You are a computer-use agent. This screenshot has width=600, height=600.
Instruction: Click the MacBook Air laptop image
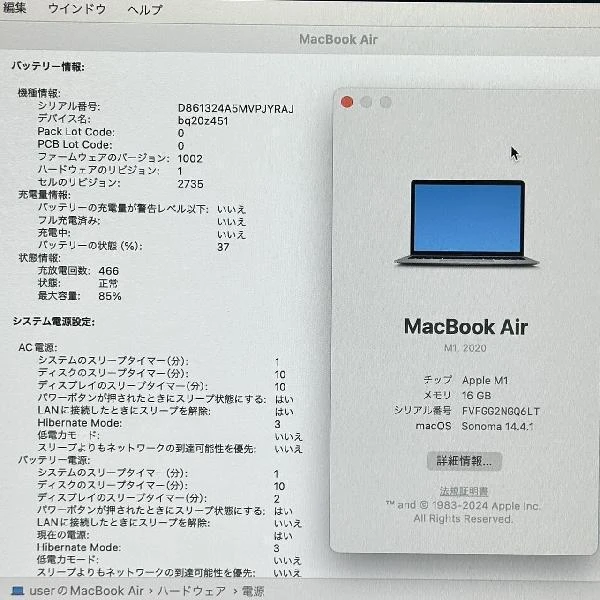[x=467, y=222]
